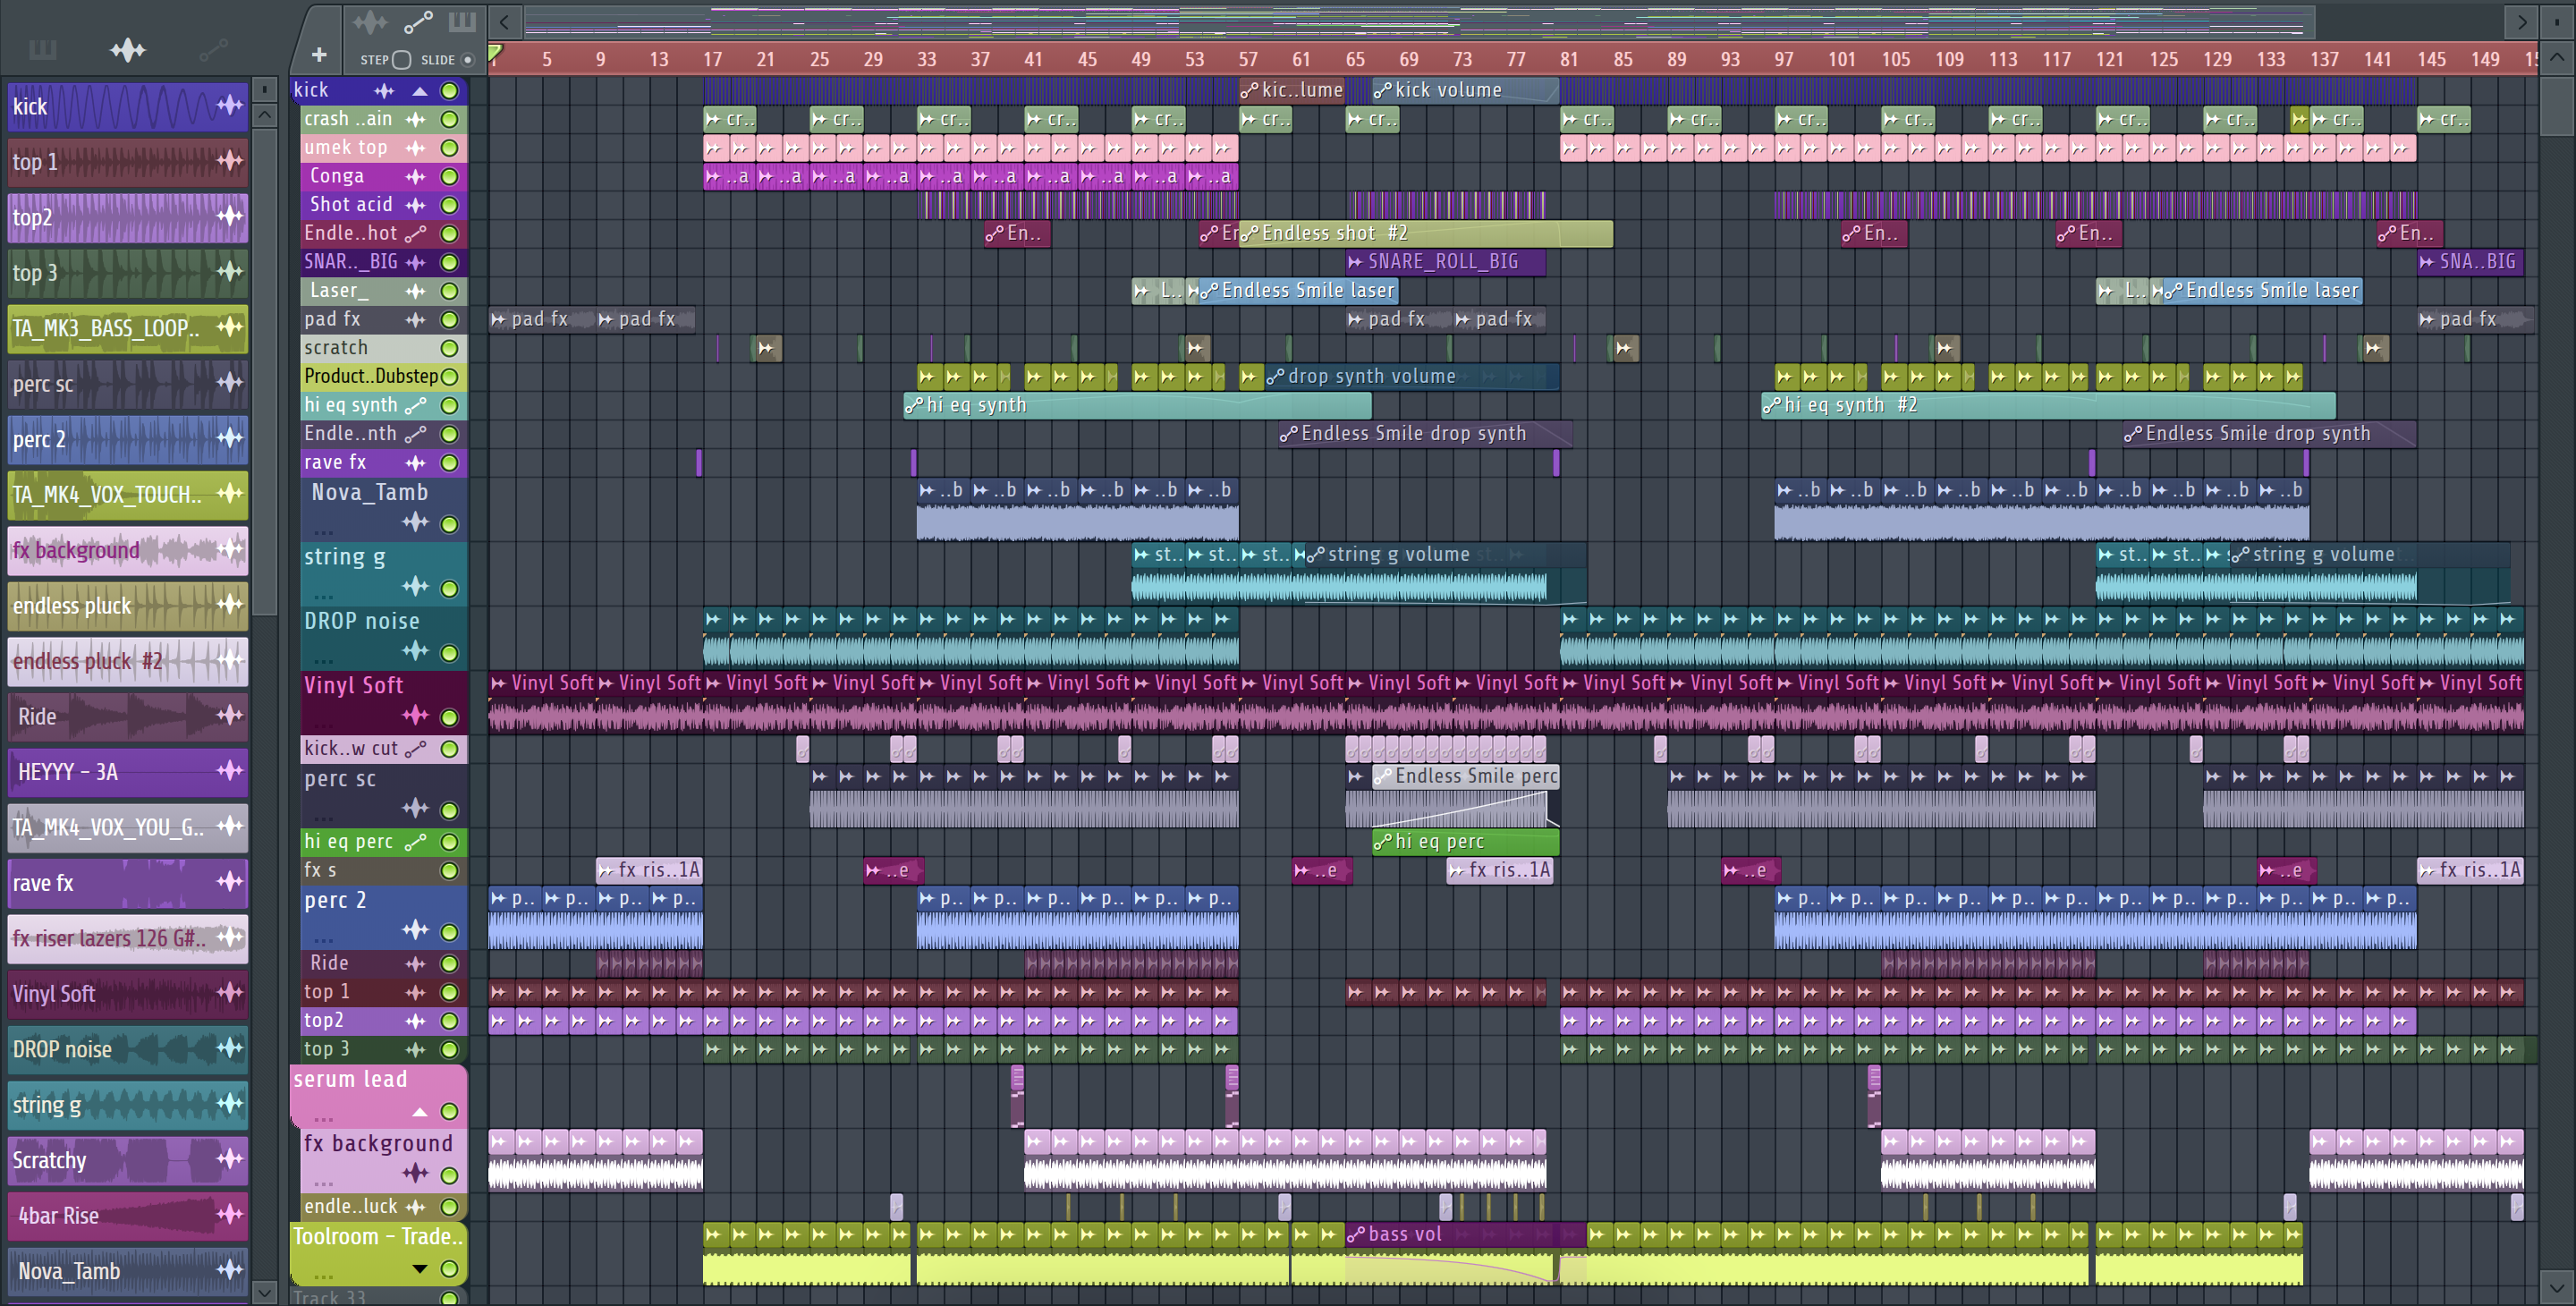Click the waveform icon on fx background track header
This screenshot has height=1306, width=2576.
pyautogui.click(x=415, y=1173)
